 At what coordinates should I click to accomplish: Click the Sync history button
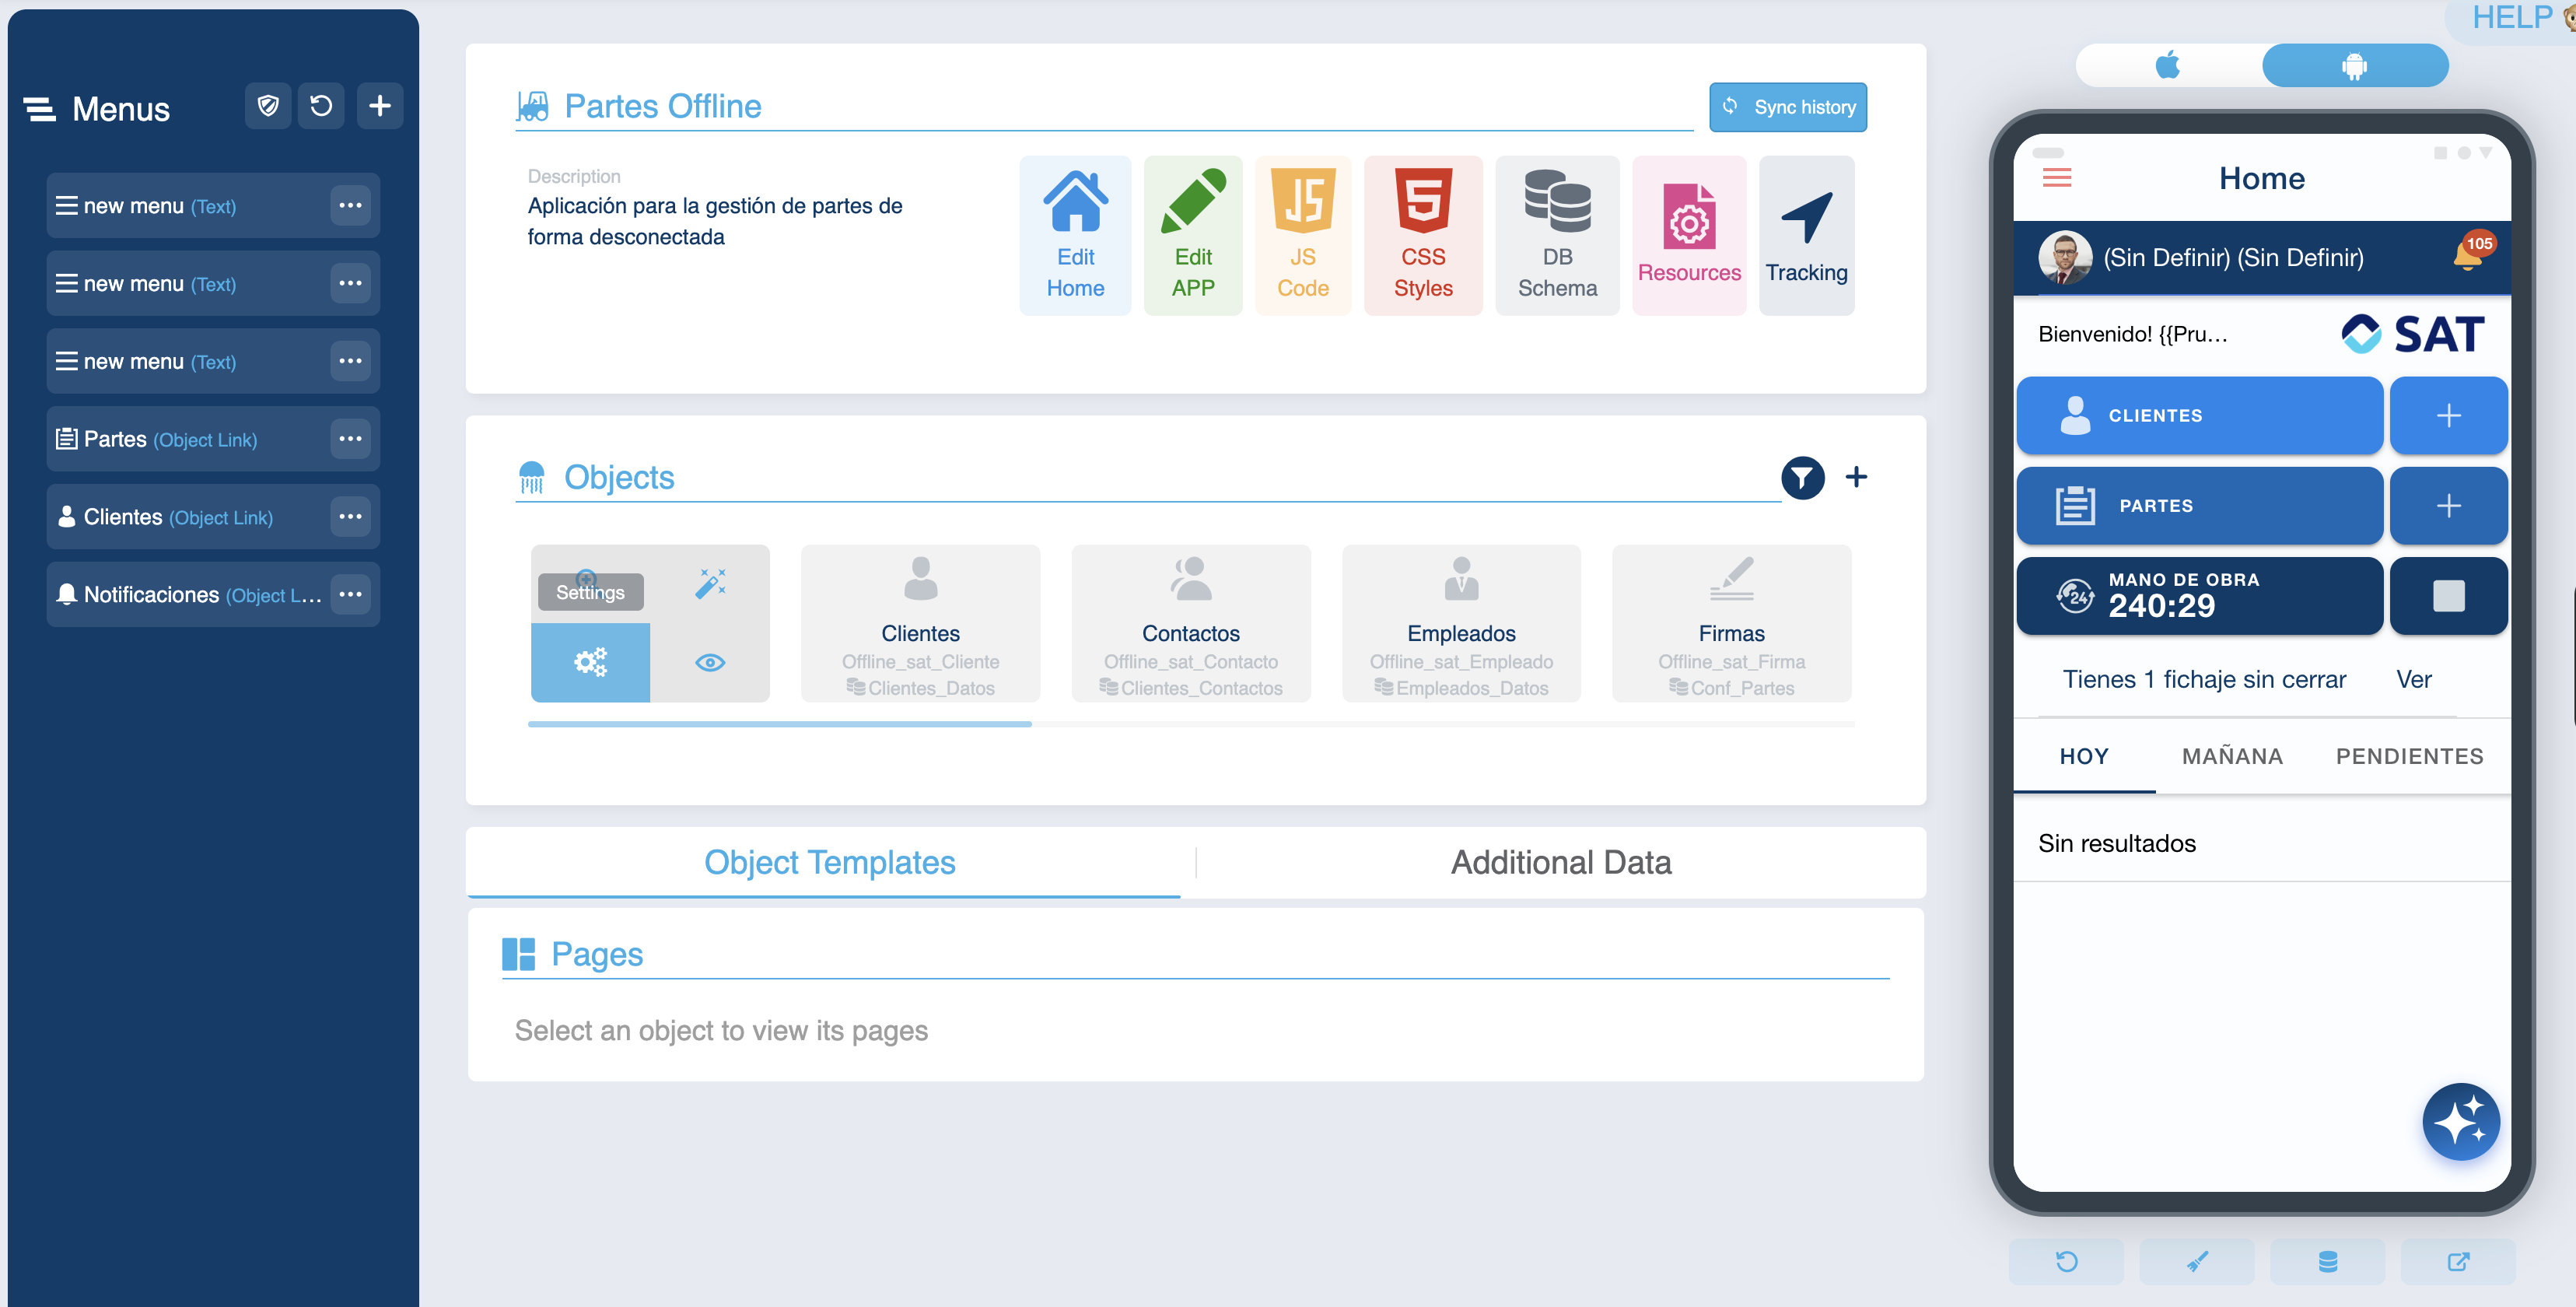coord(1787,107)
